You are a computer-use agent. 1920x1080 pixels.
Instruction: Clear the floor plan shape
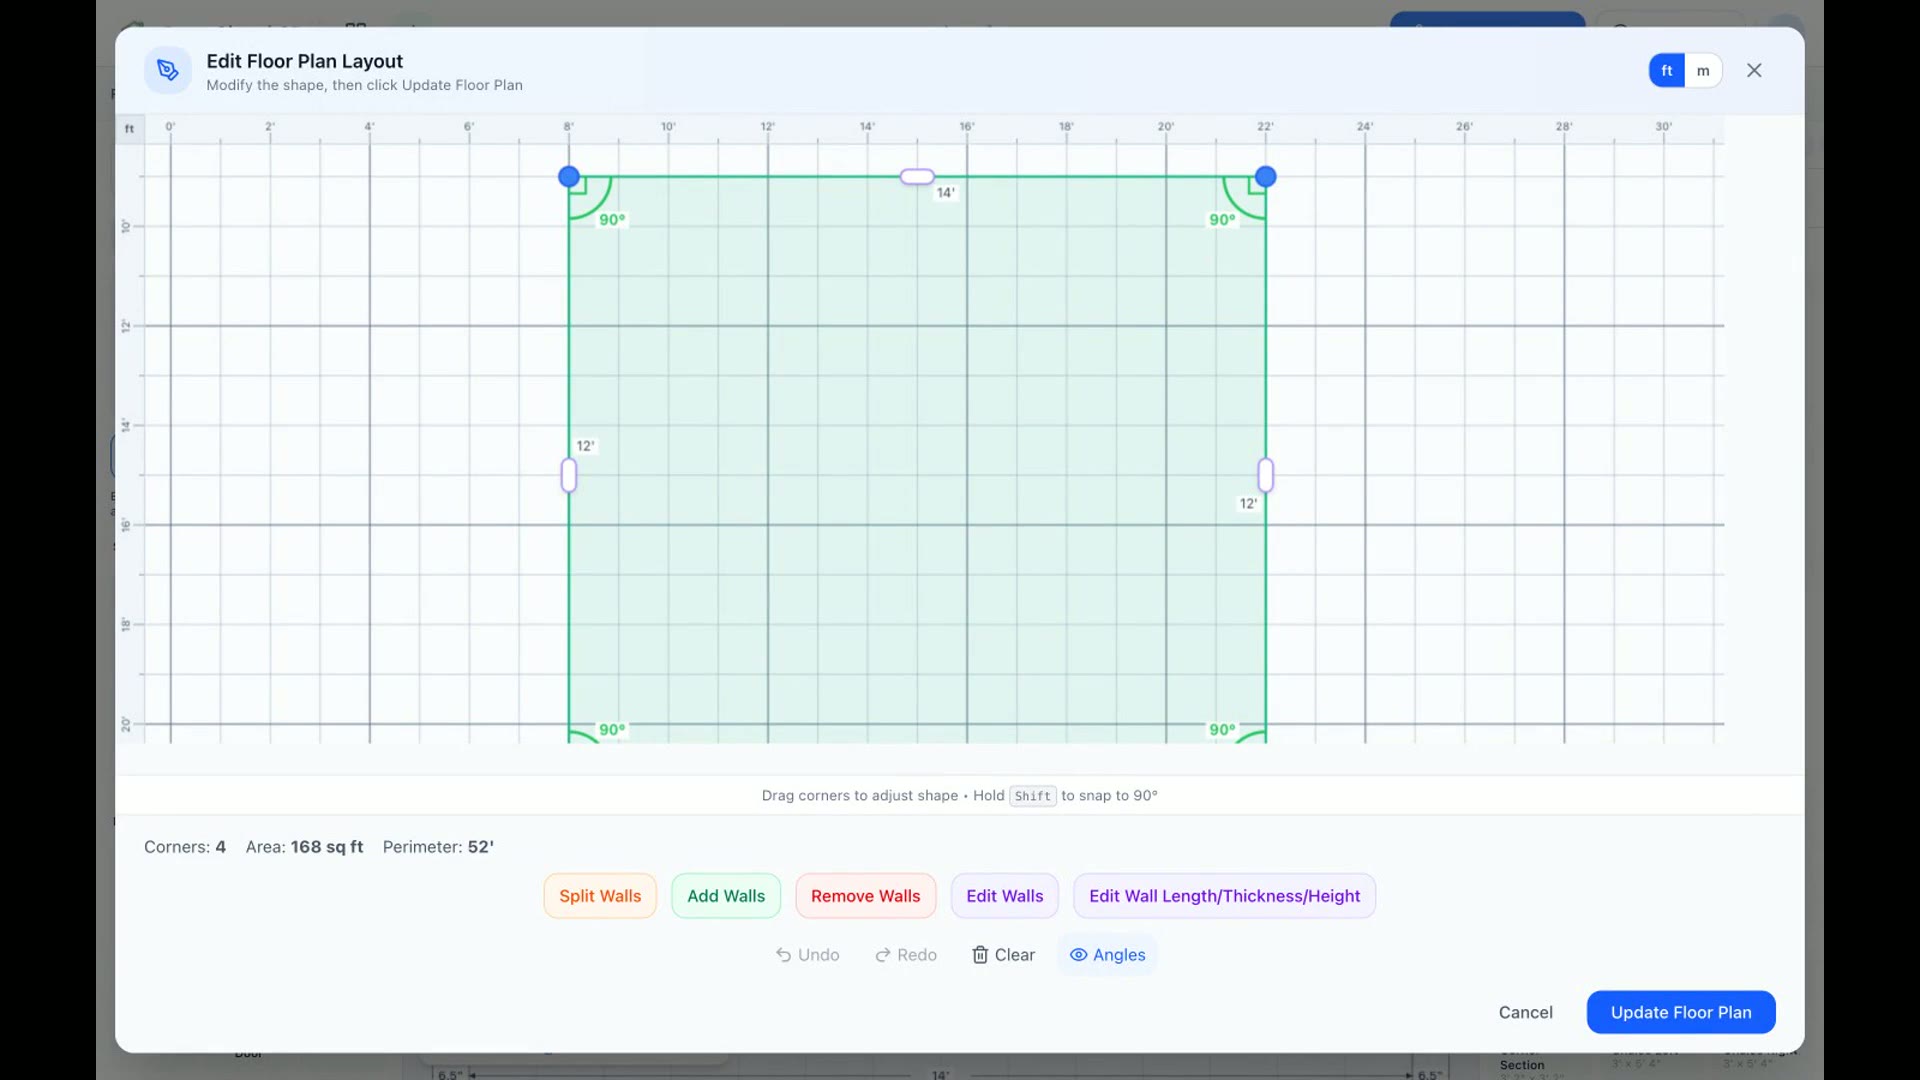point(1003,955)
